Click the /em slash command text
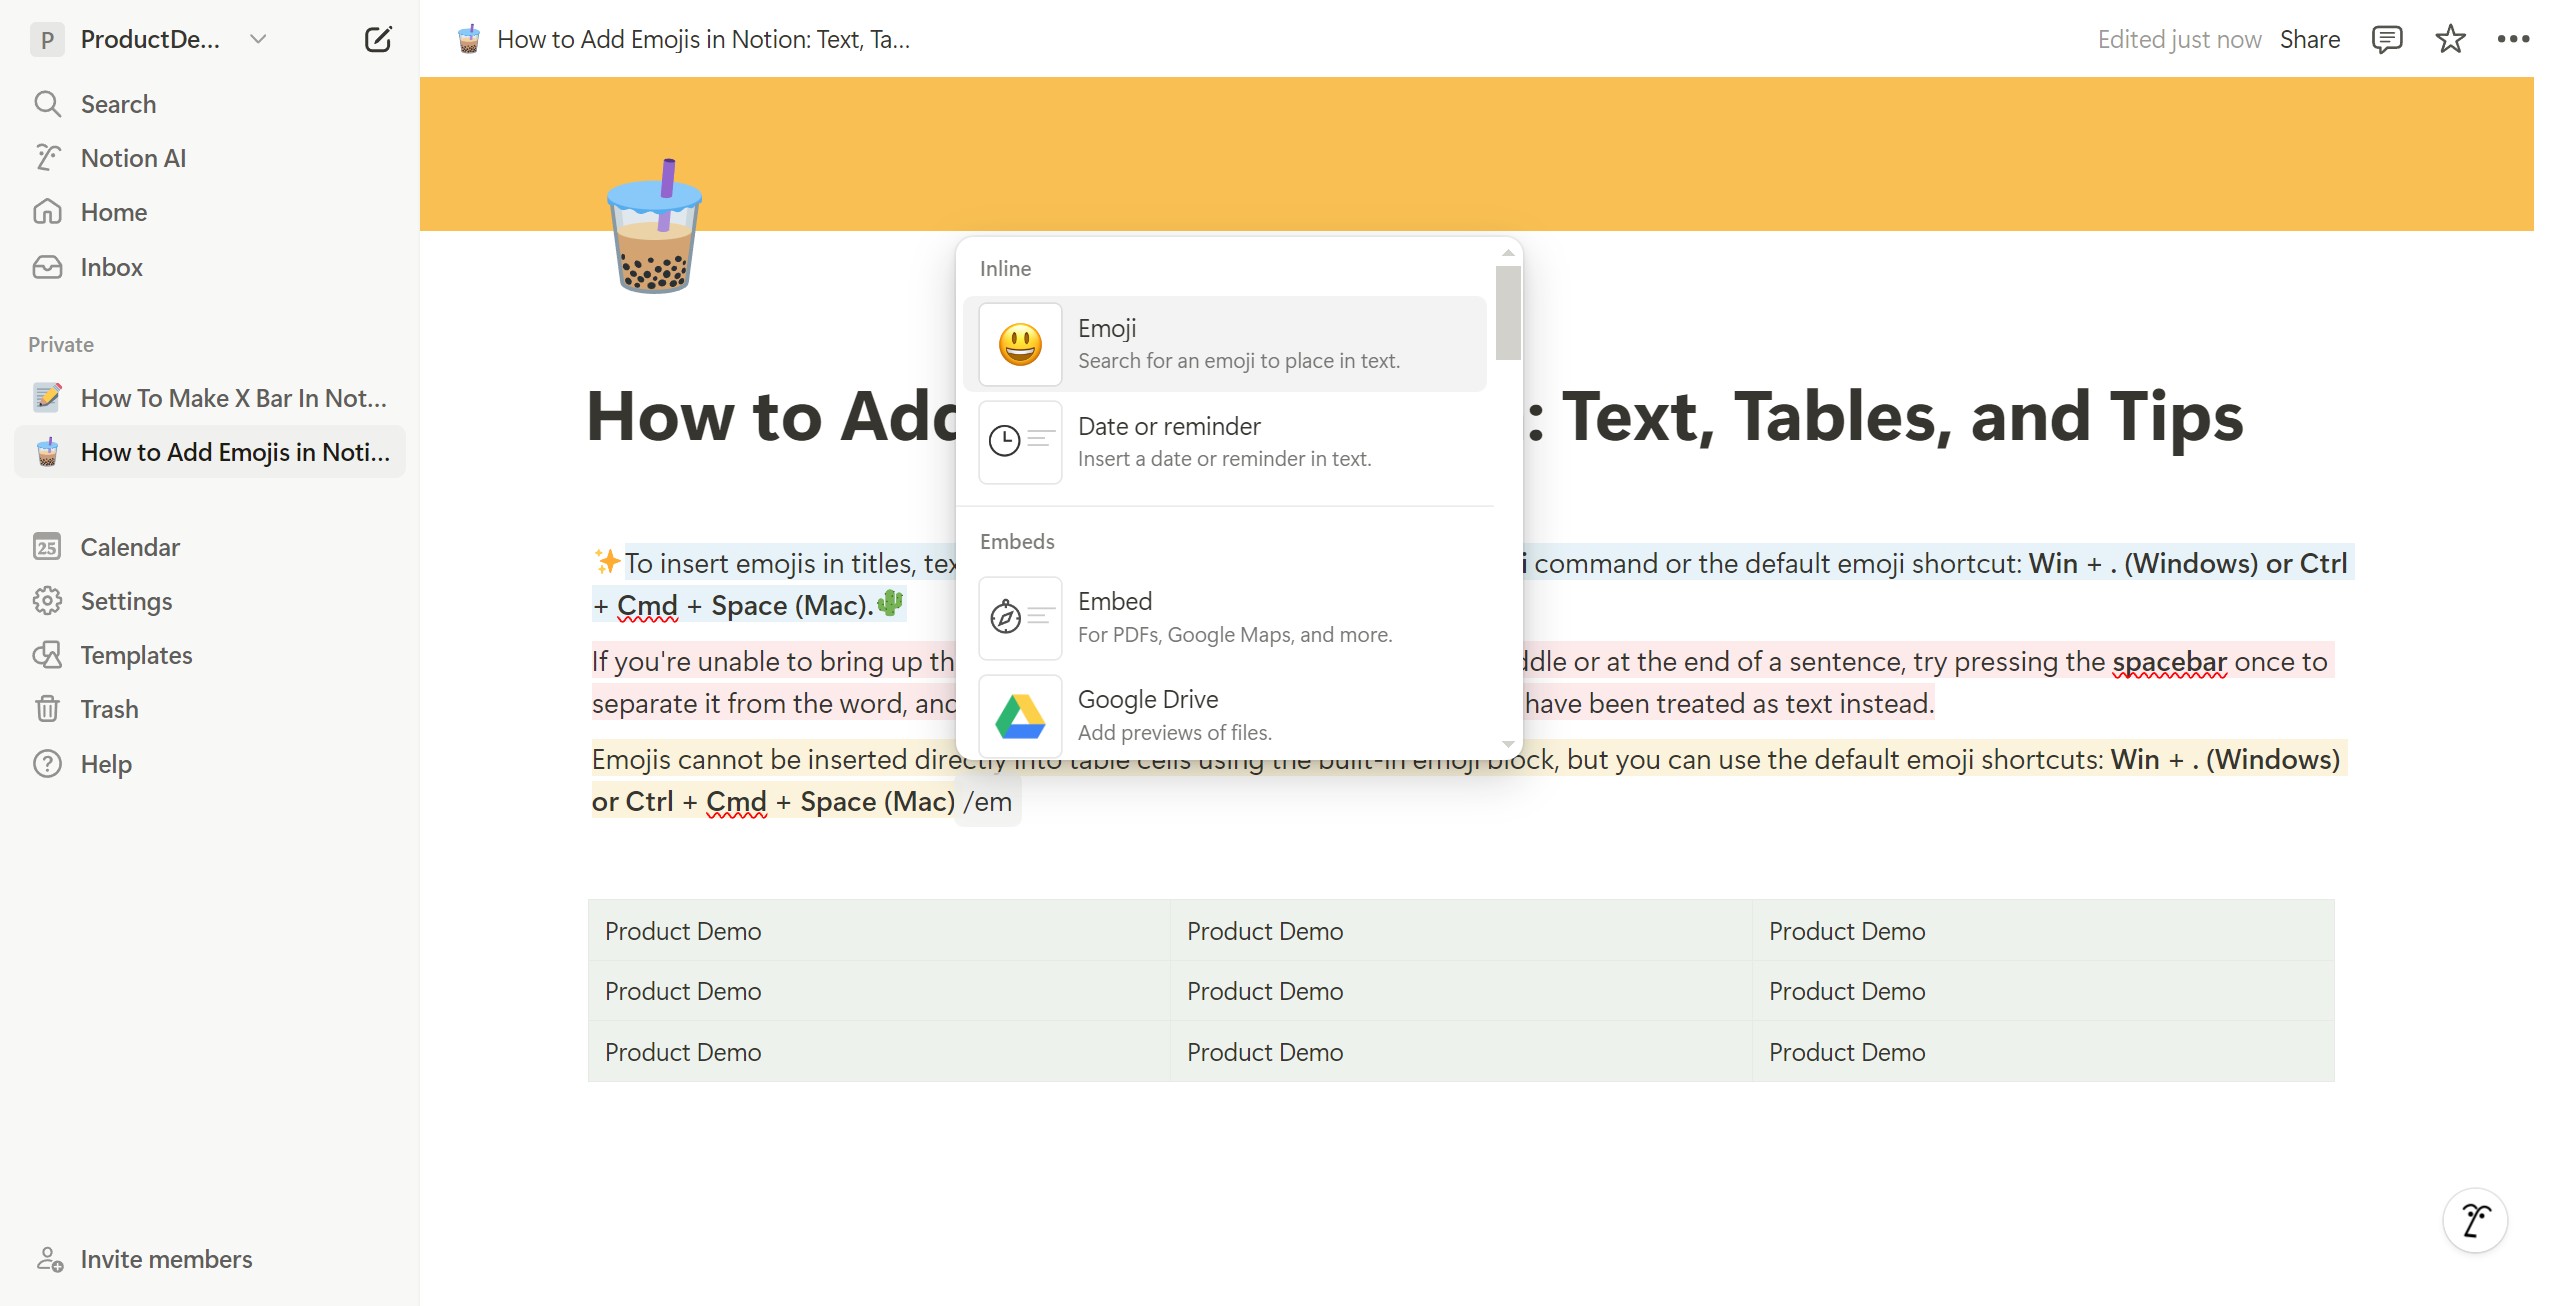 [986, 802]
